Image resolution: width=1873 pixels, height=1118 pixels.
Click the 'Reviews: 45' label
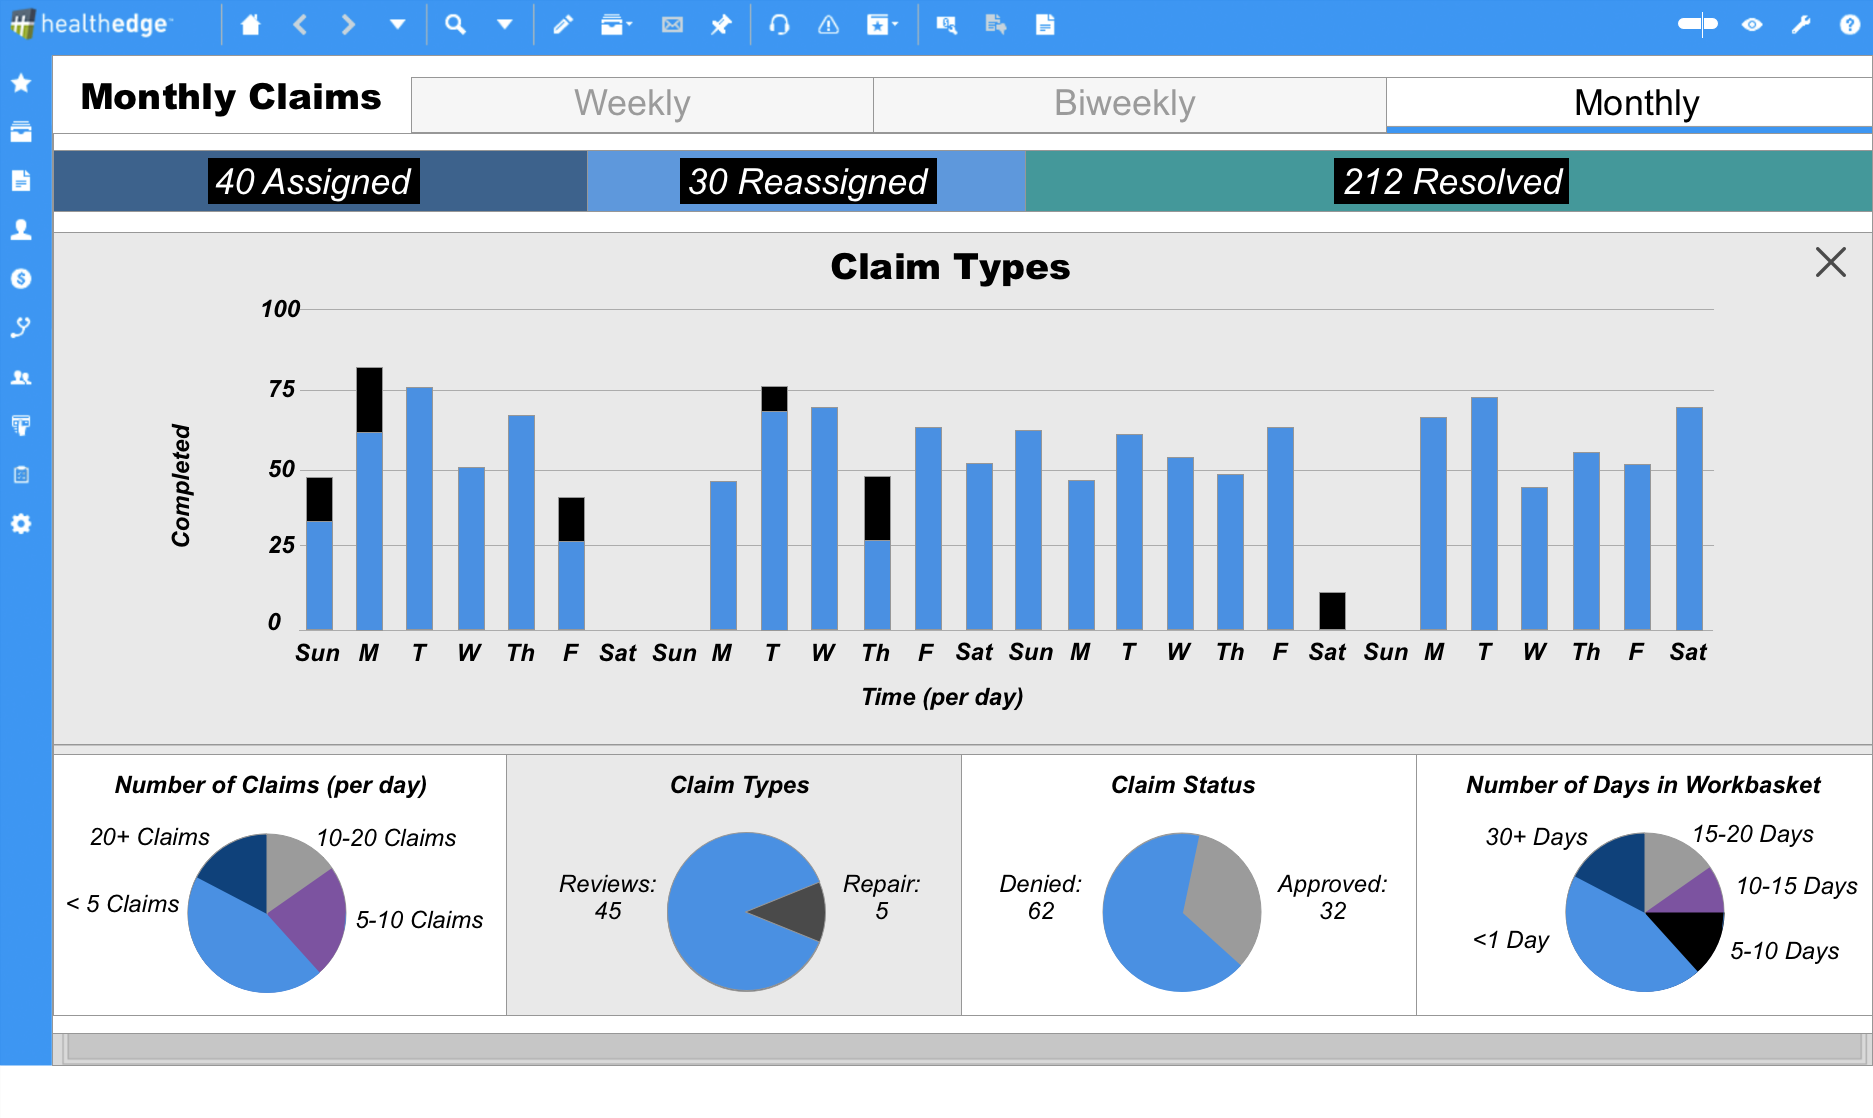pos(607,897)
